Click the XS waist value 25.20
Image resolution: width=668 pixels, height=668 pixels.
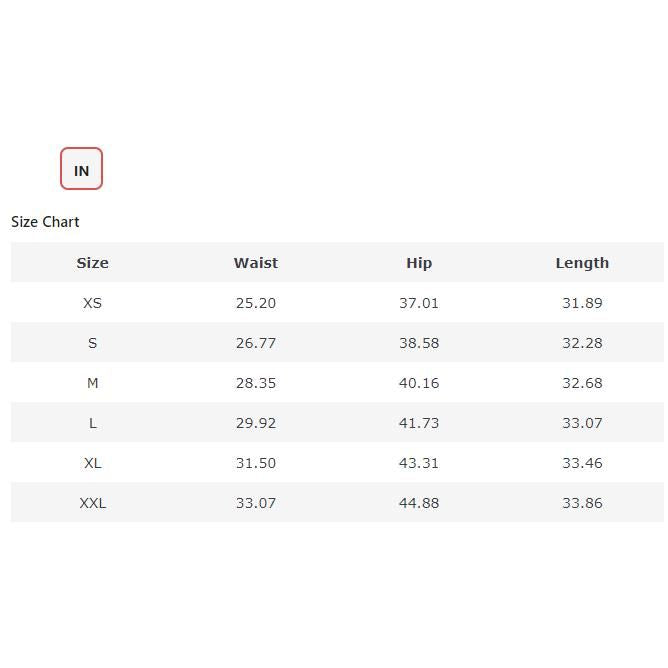coord(256,303)
